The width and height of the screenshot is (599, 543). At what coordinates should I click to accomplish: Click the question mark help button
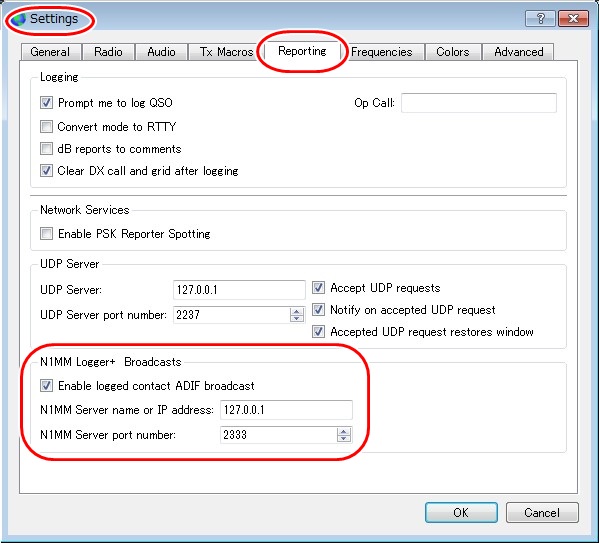click(540, 18)
